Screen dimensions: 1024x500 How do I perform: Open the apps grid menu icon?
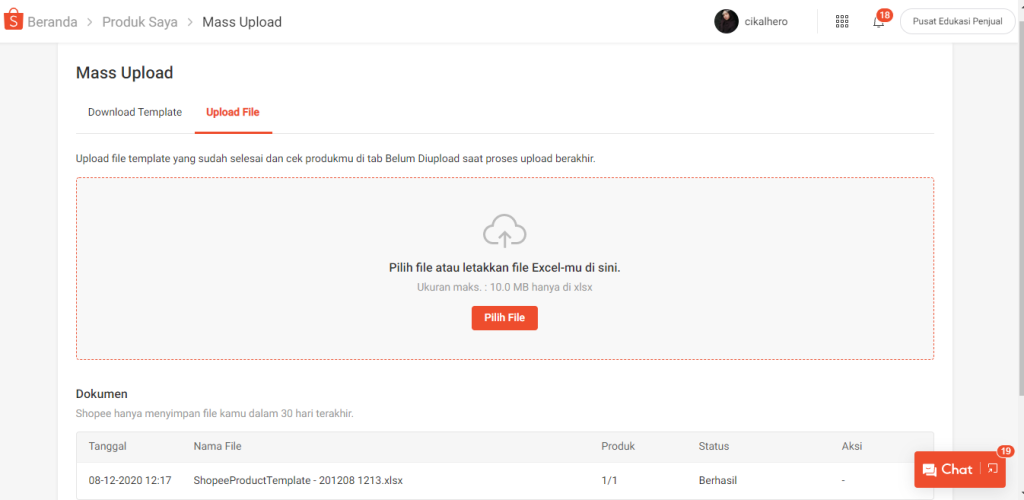pyautogui.click(x=842, y=22)
